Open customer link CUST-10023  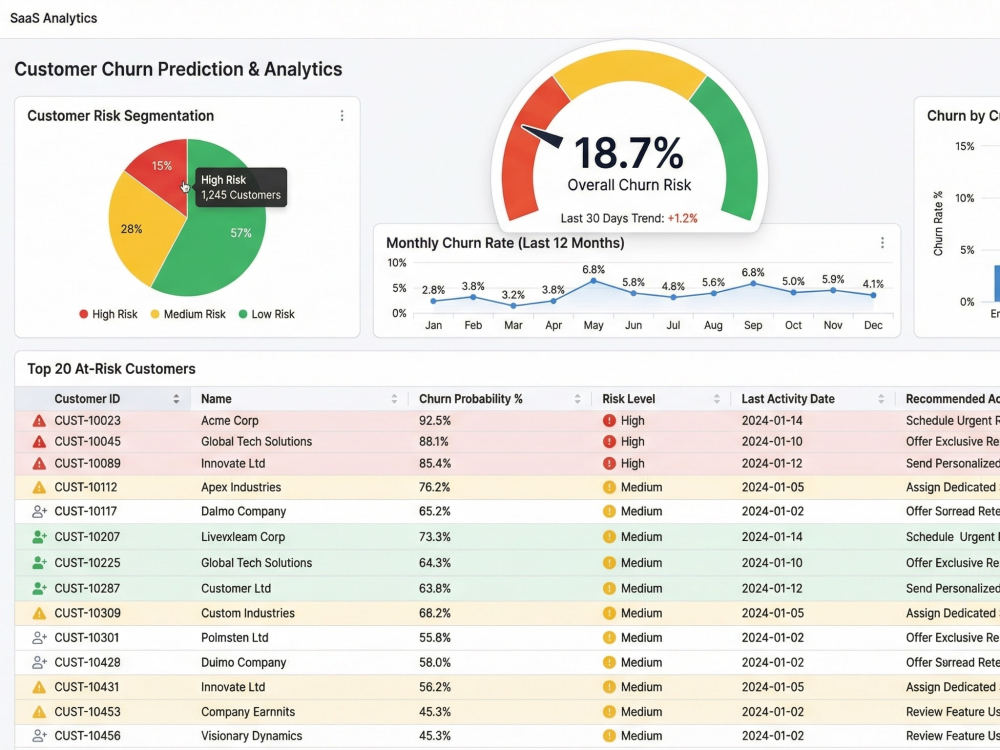pyautogui.click(x=87, y=421)
